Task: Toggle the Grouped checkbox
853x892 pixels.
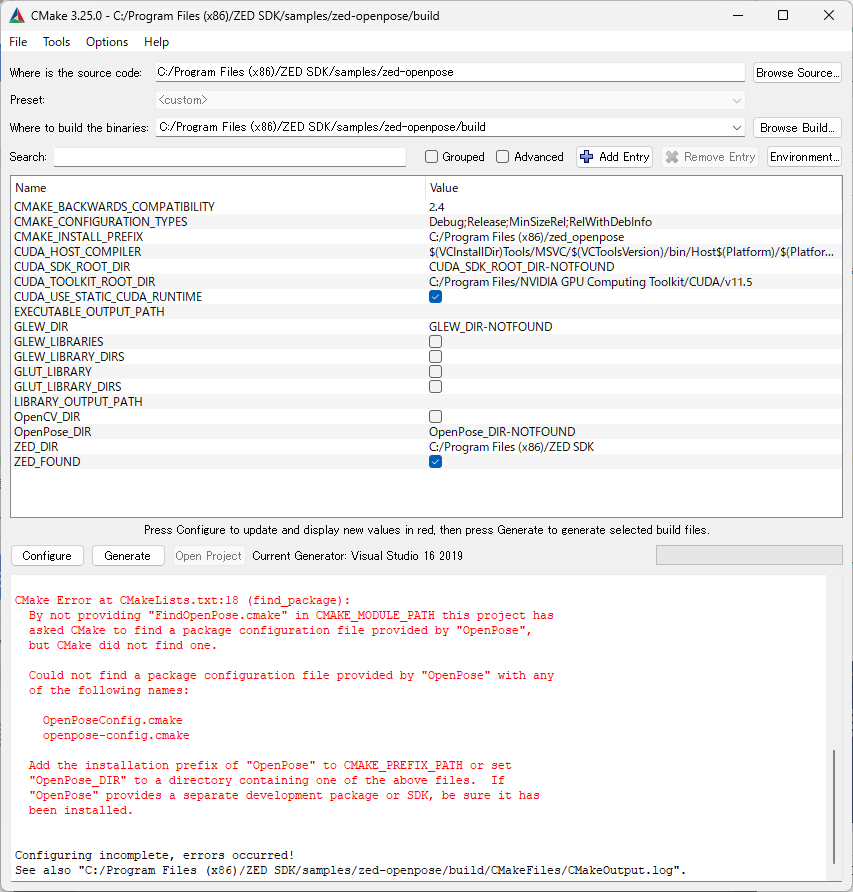Action: click(x=431, y=157)
